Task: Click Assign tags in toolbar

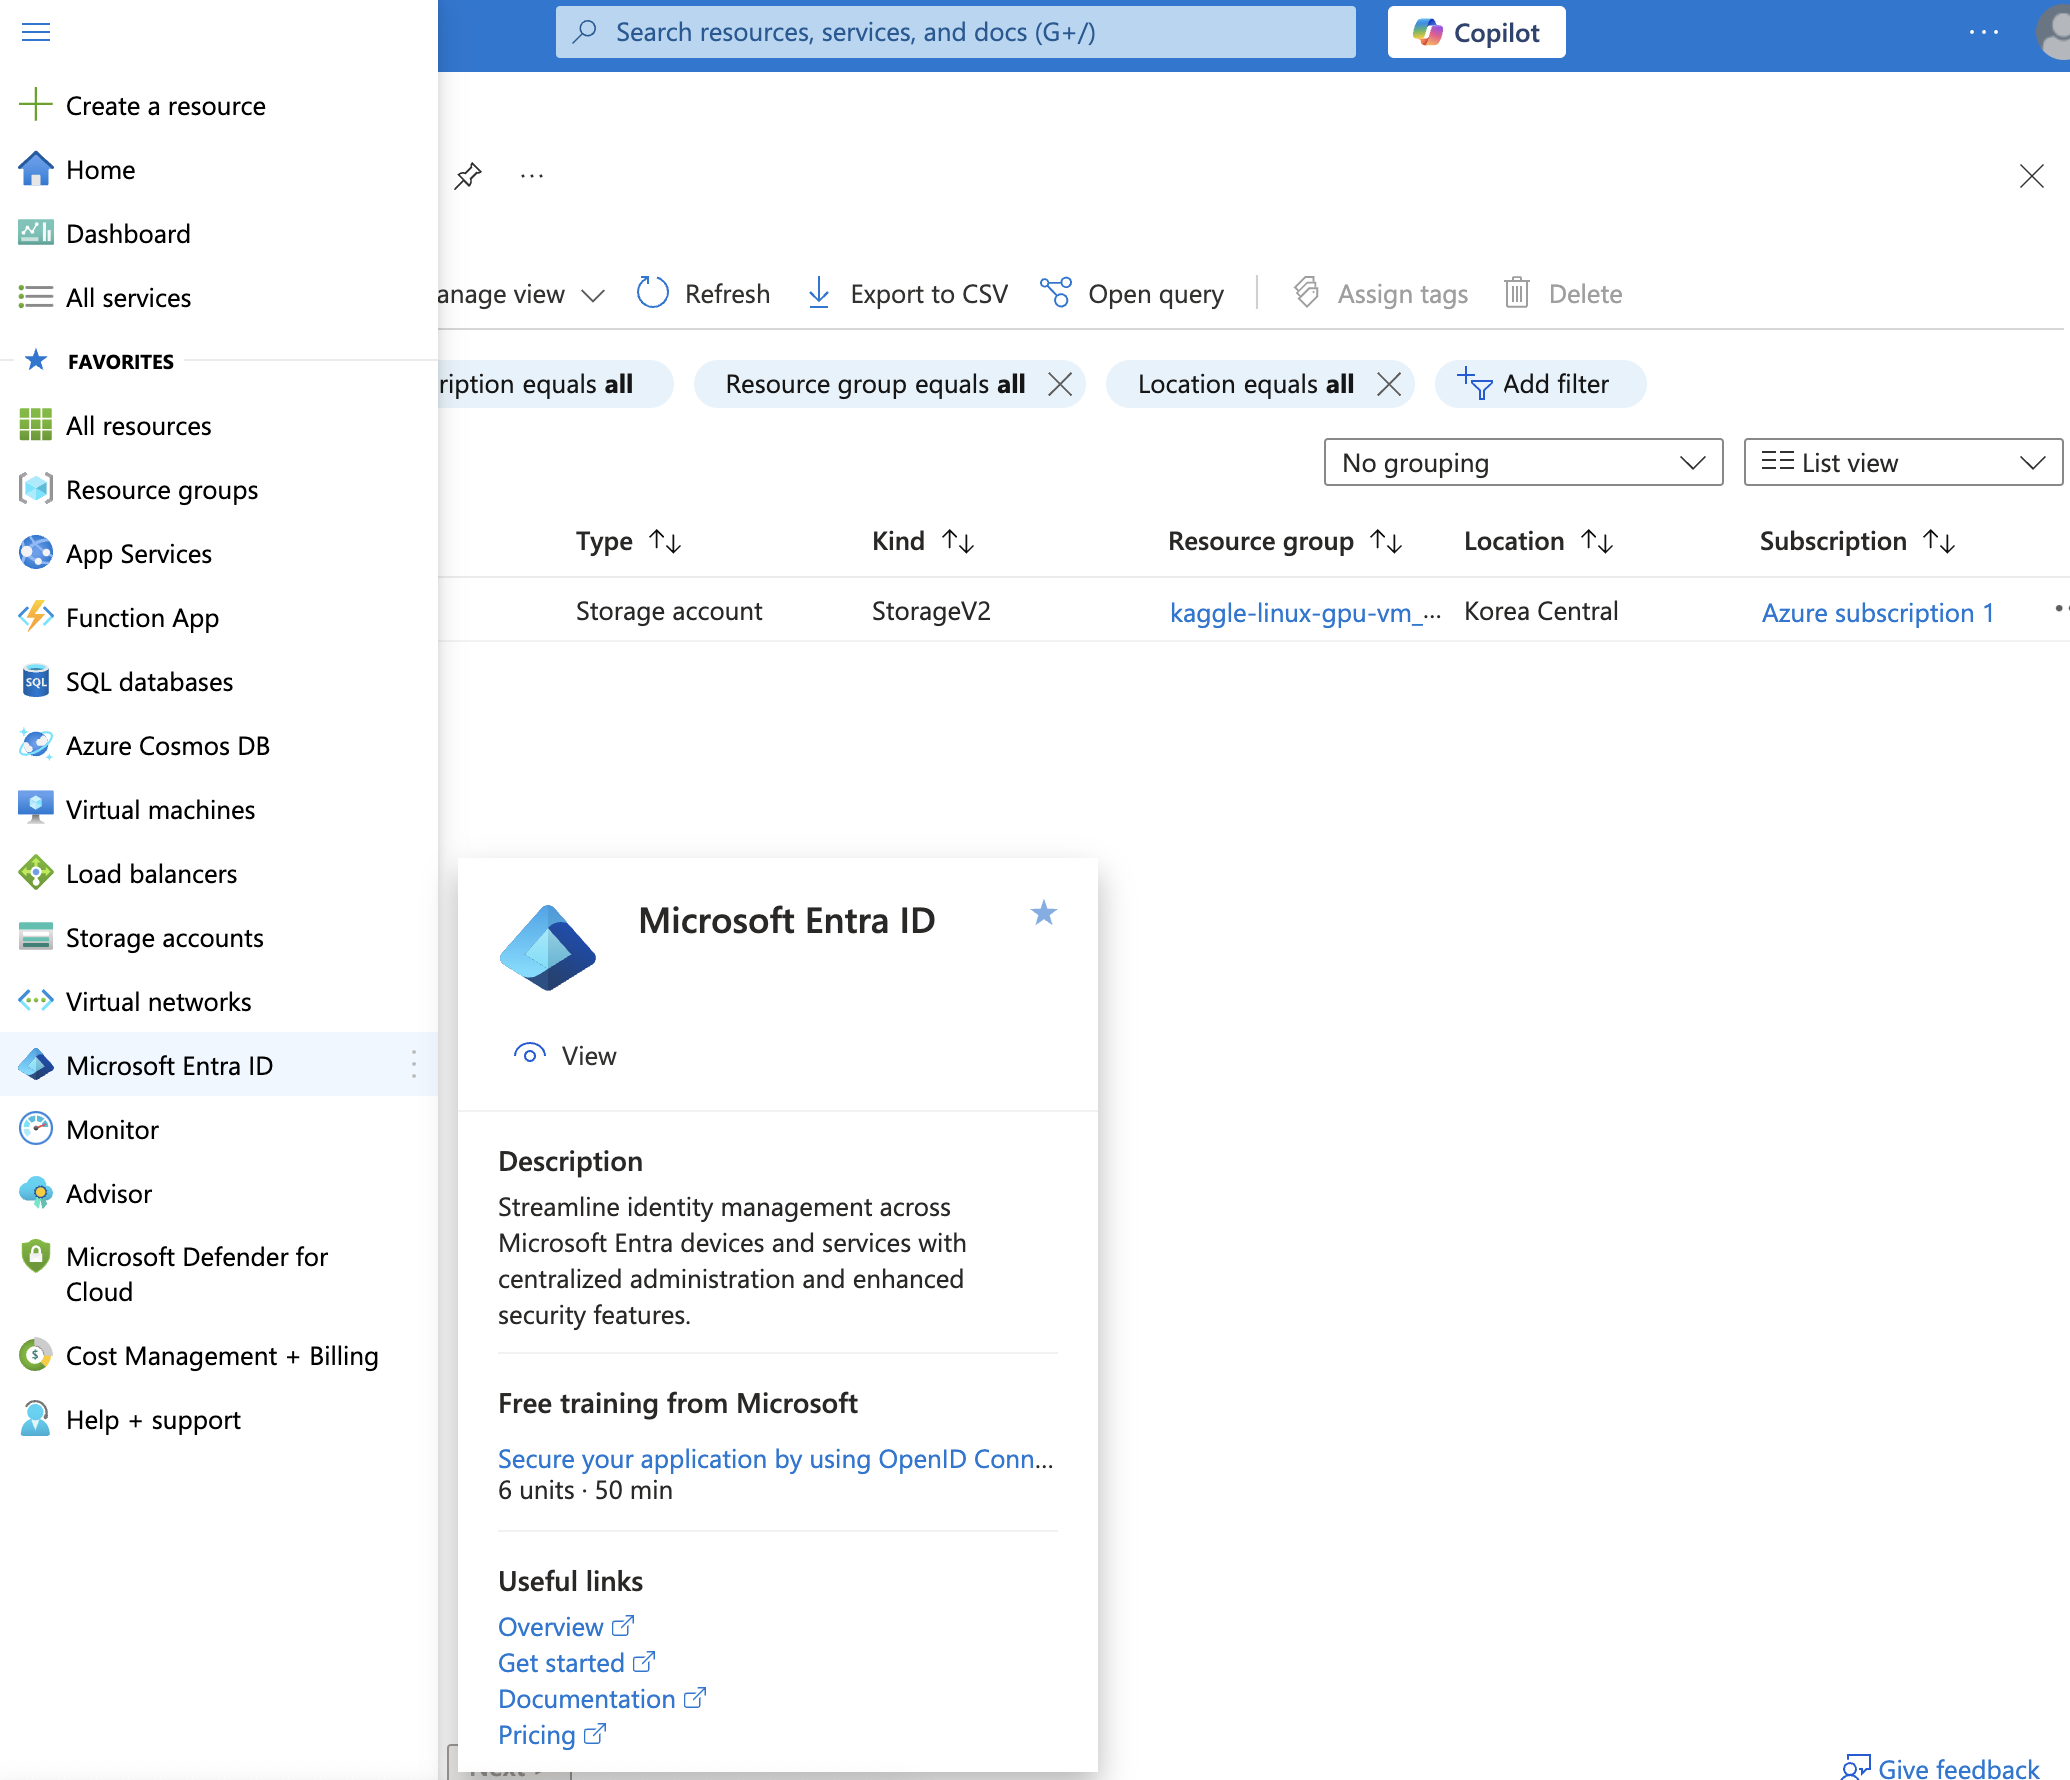Action: pos(1380,294)
